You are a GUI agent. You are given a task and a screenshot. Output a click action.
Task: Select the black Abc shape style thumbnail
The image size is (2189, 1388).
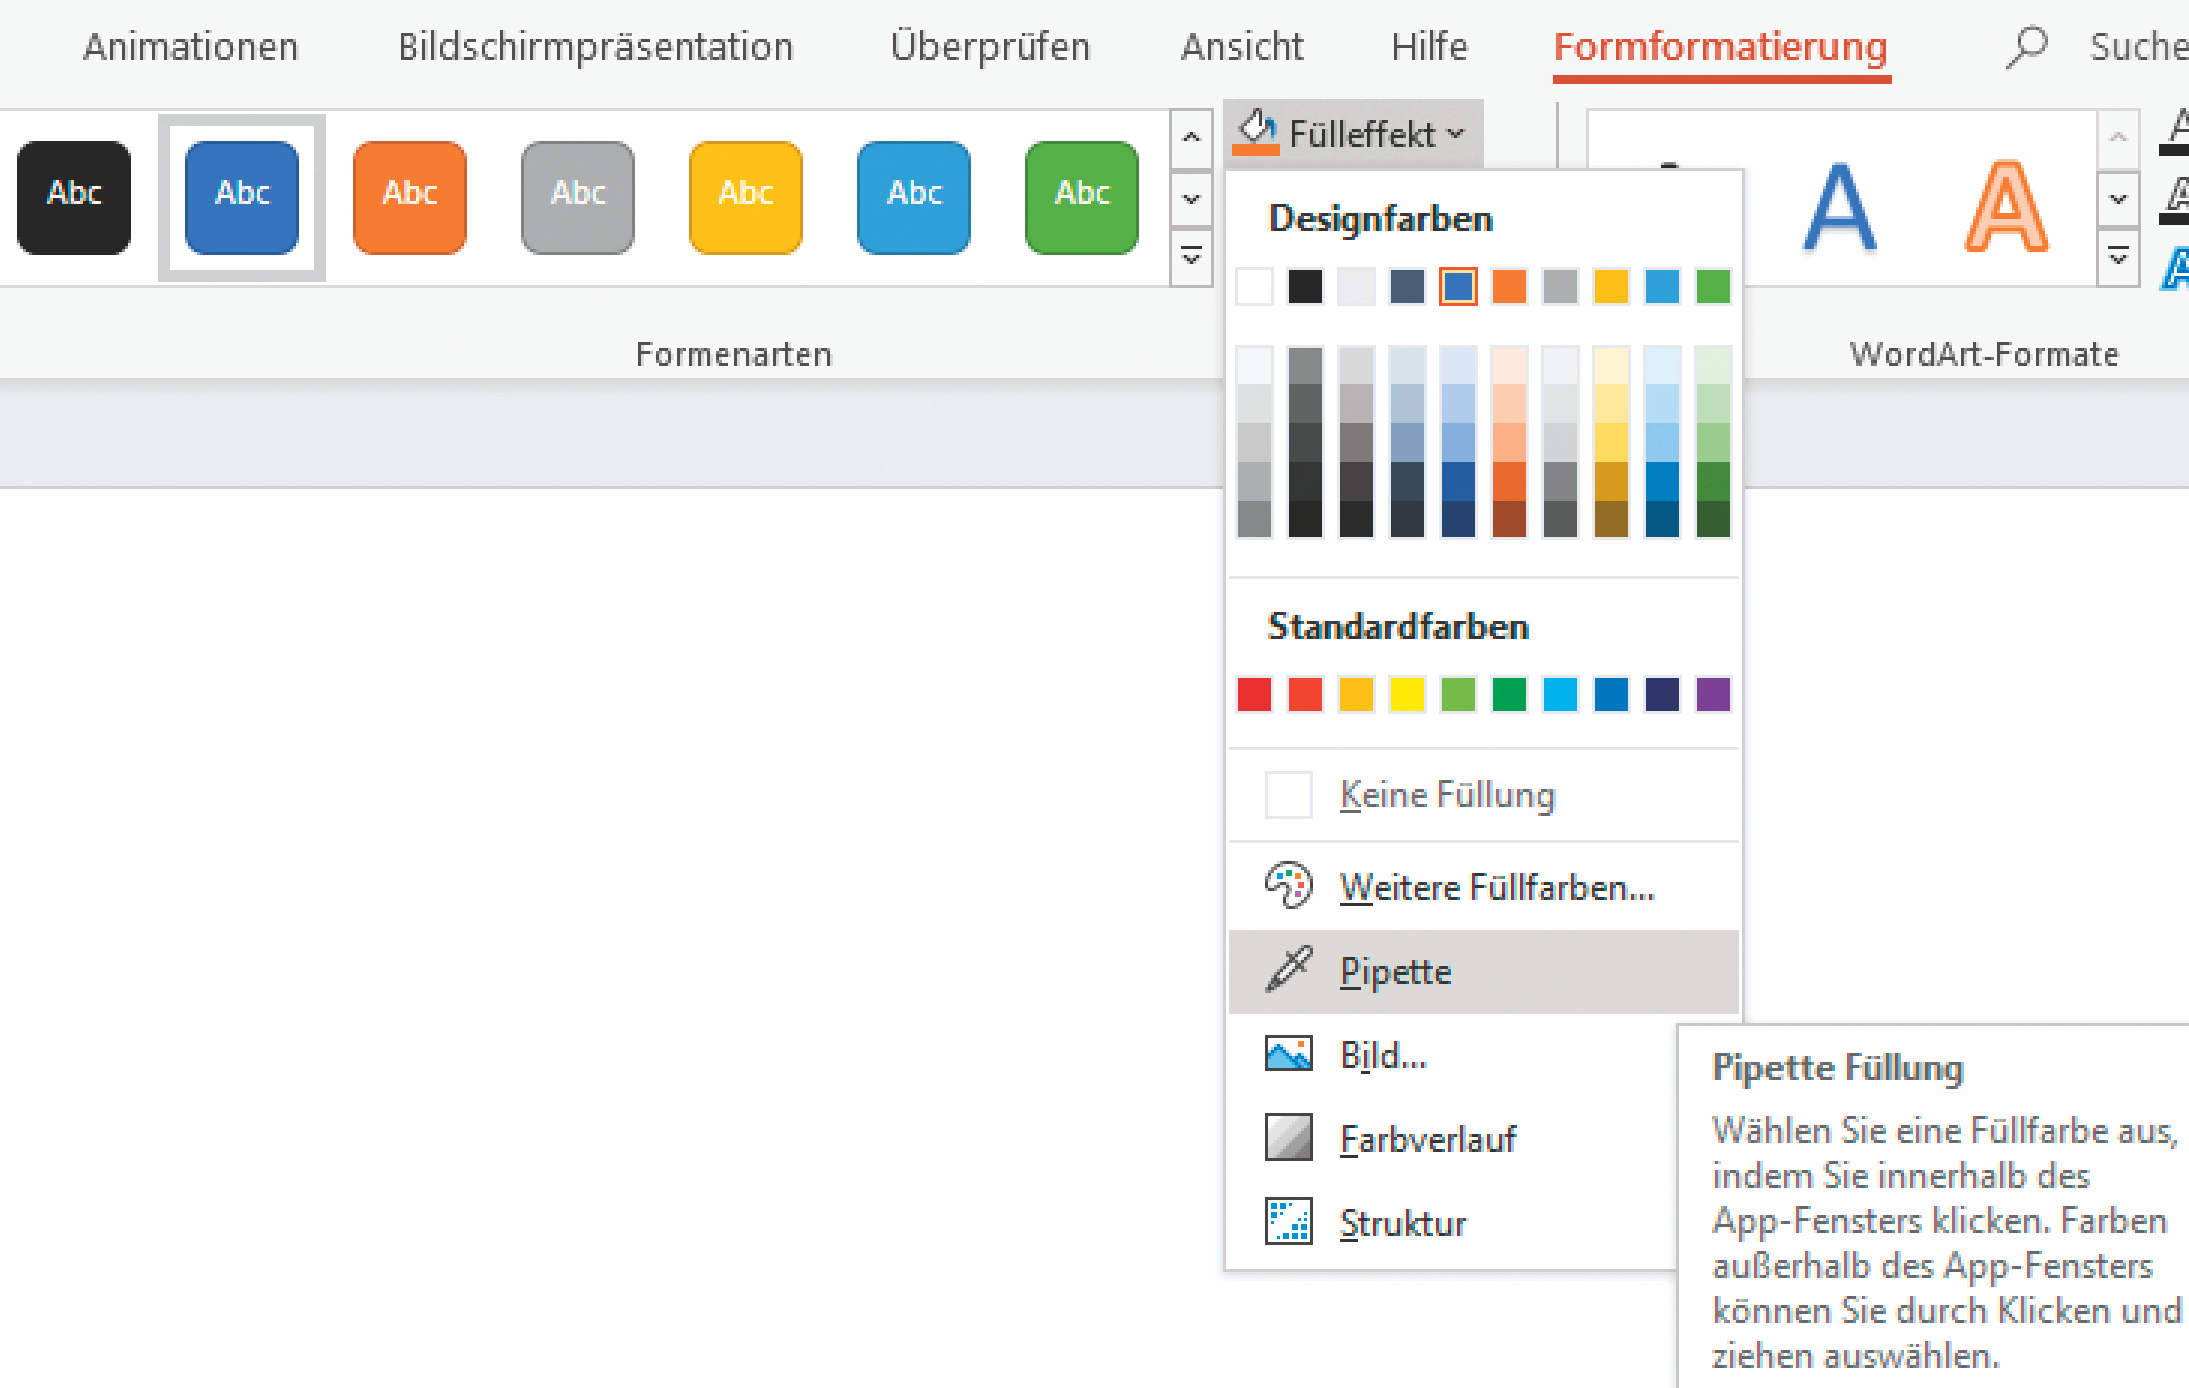tap(74, 197)
